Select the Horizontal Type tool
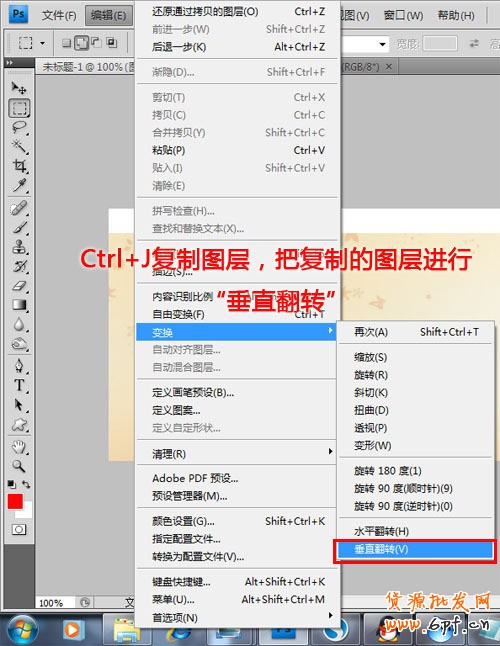 coord(19,385)
